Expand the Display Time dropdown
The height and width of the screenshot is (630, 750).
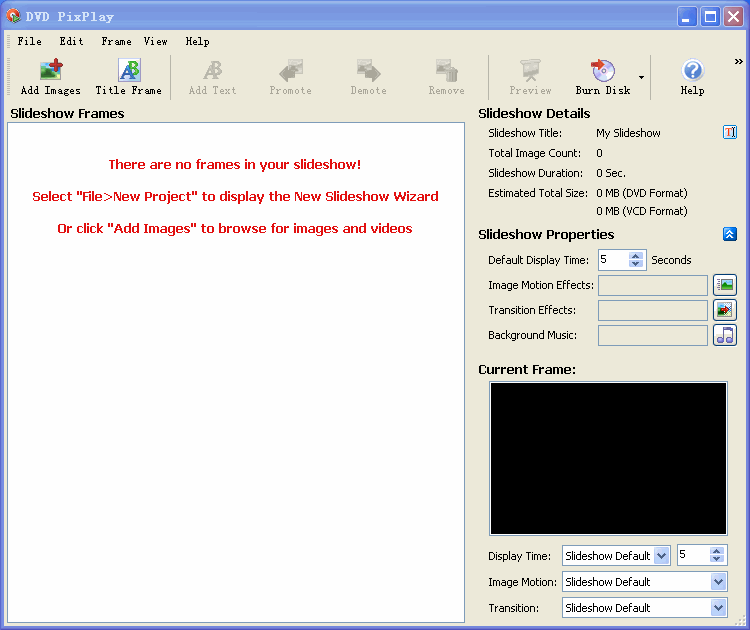coord(661,556)
